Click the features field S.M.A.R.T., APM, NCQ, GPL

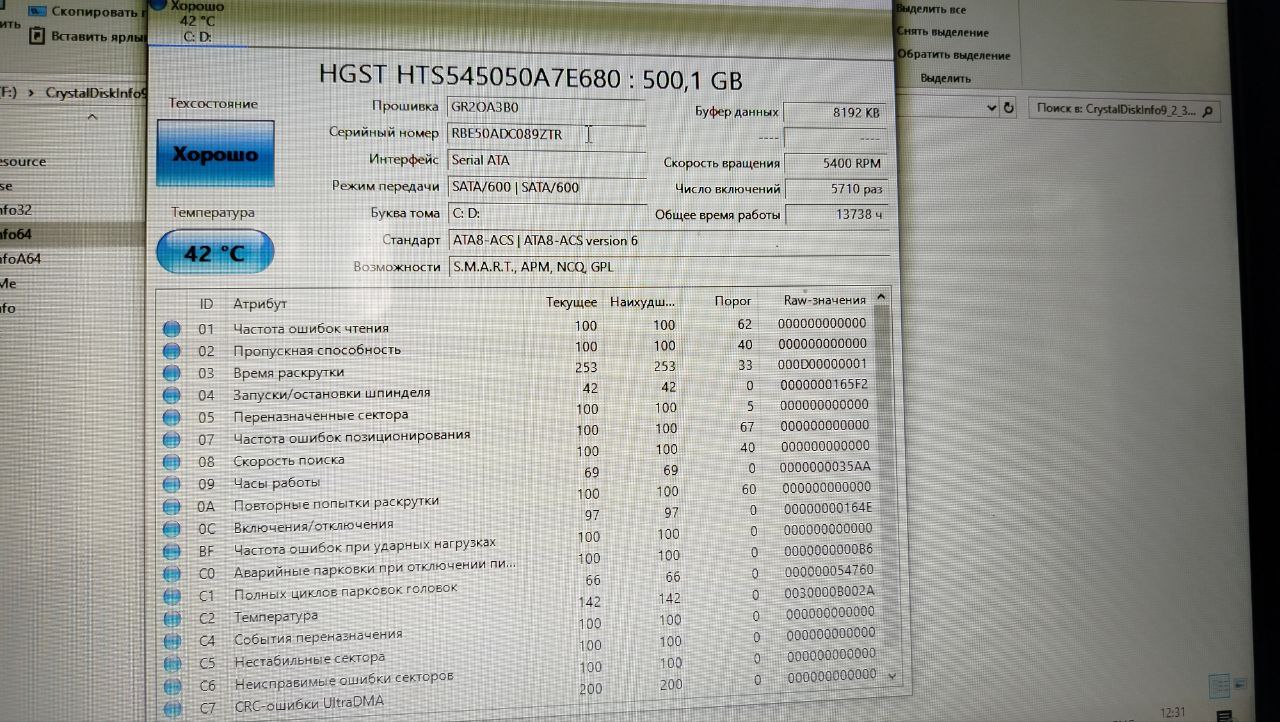(667, 267)
